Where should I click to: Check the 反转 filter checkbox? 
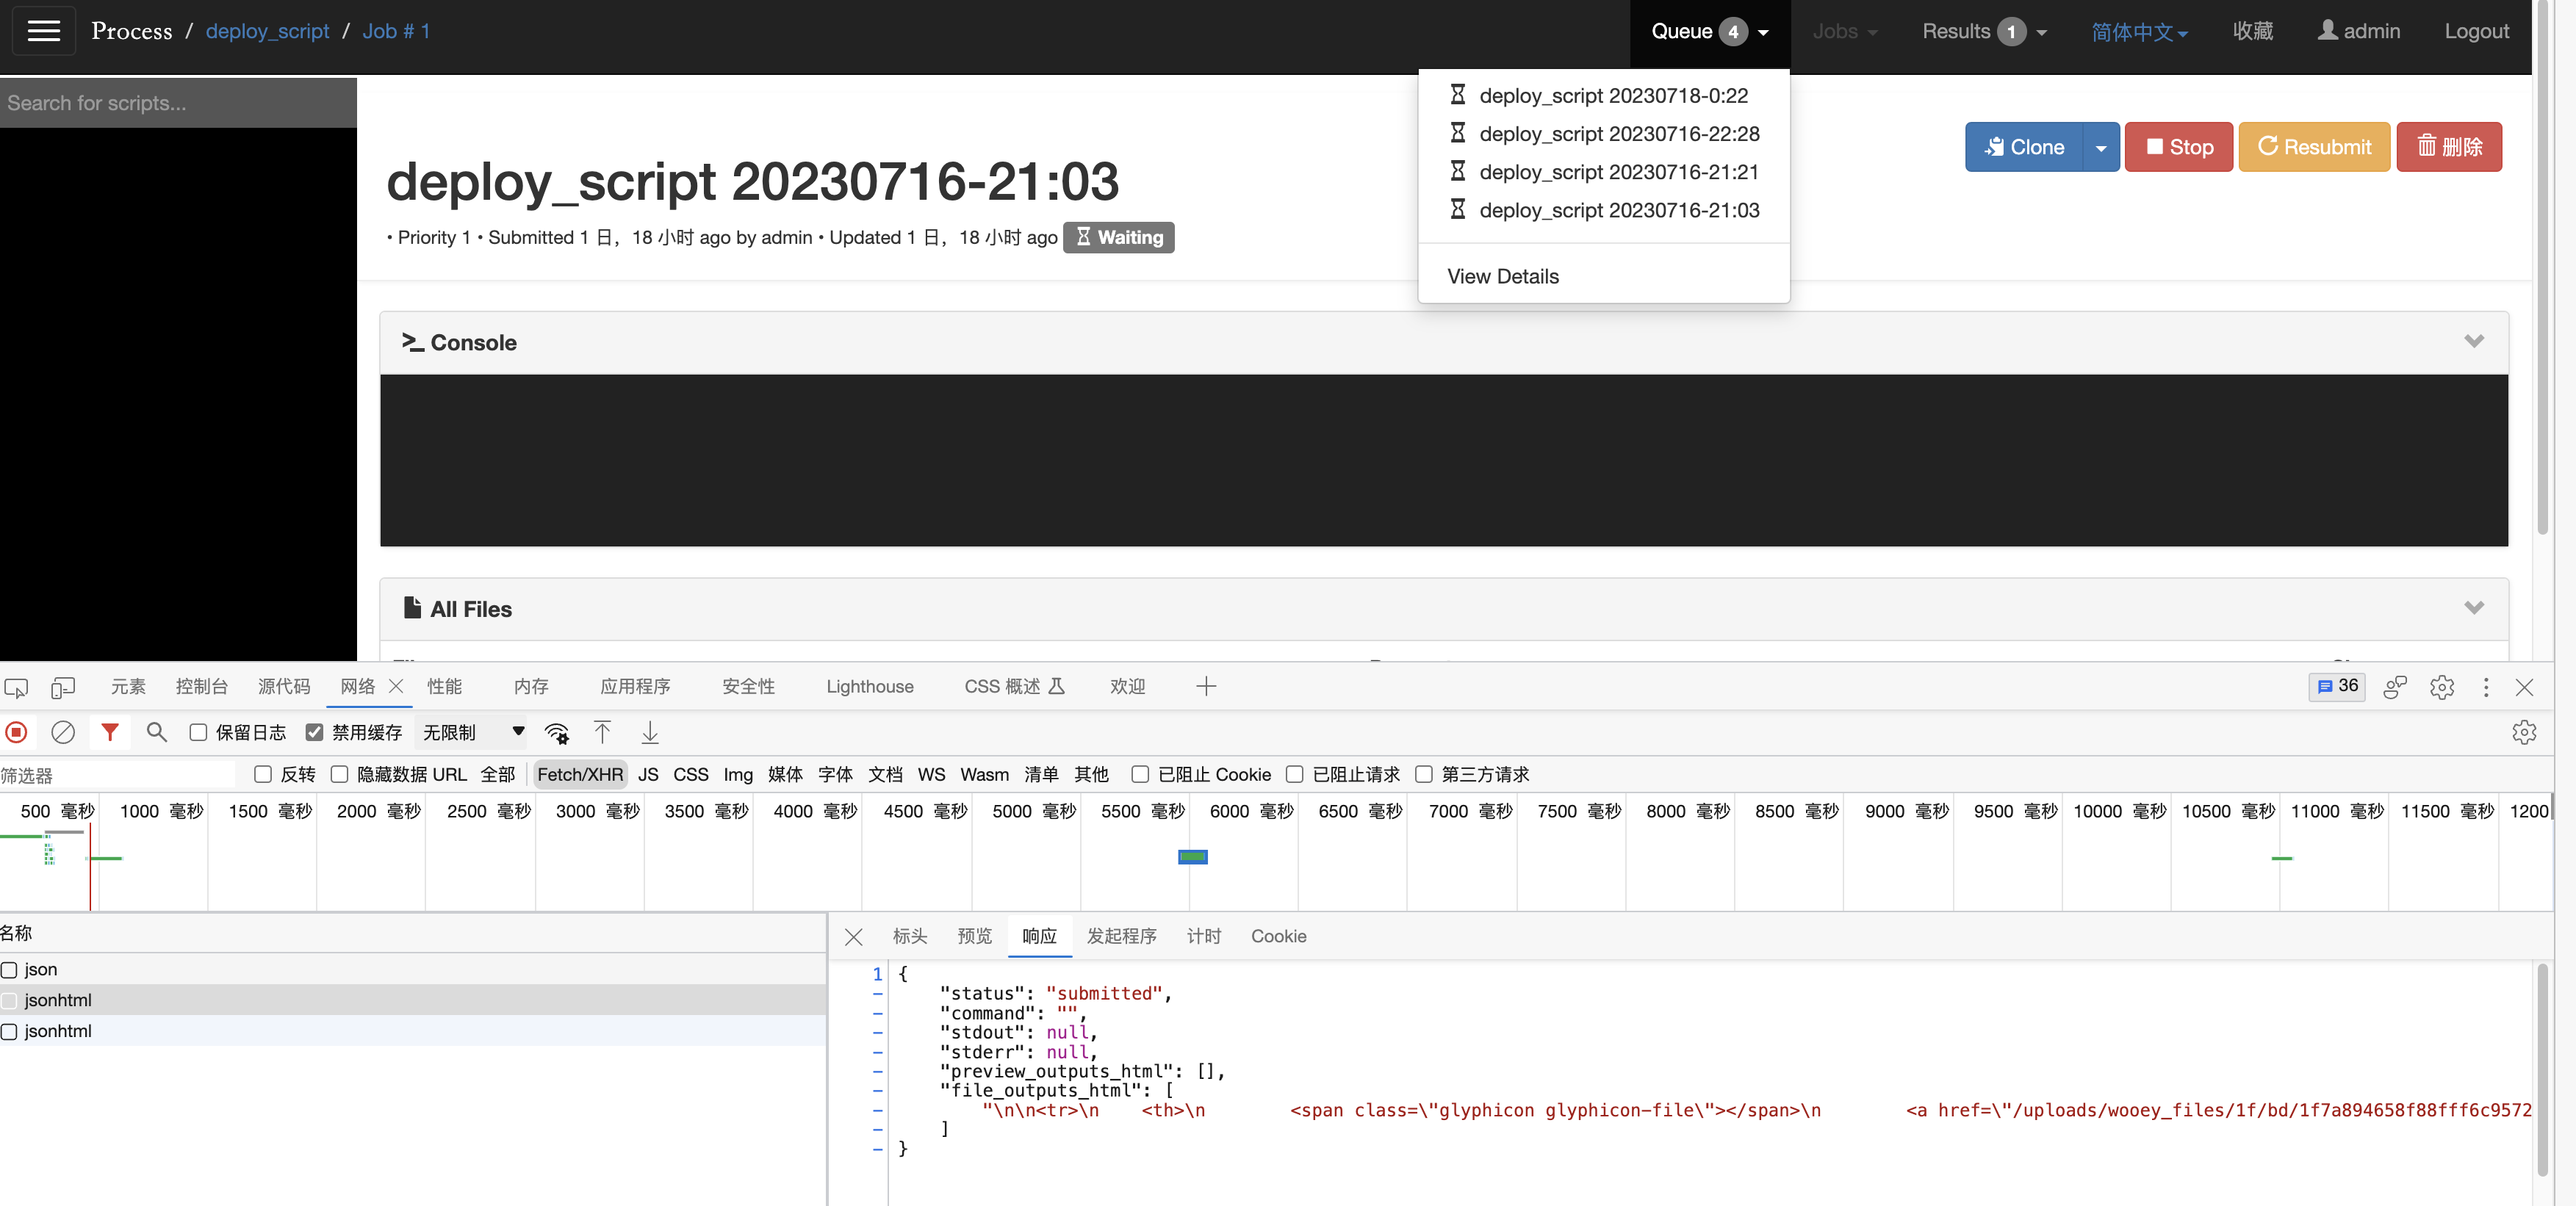264,774
